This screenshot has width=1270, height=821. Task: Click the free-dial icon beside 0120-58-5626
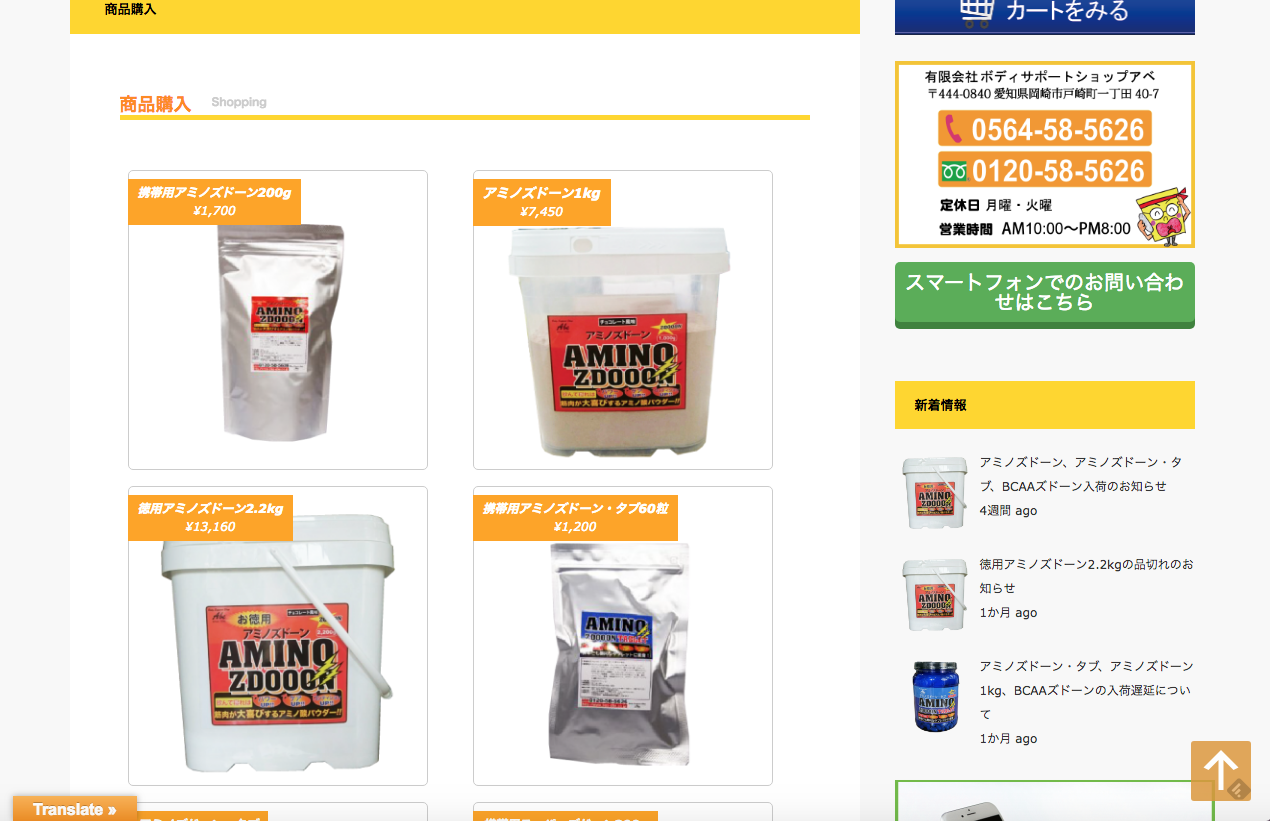[954, 170]
